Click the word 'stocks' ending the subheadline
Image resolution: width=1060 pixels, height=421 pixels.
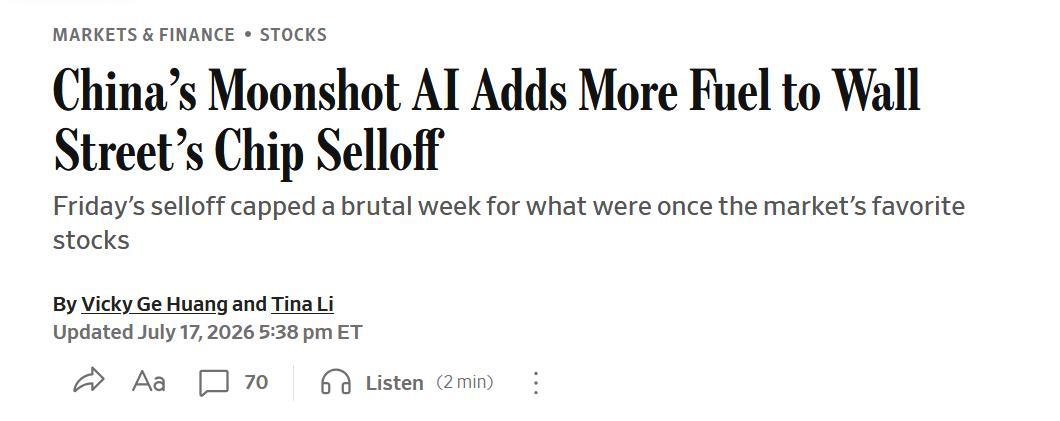click(91, 240)
